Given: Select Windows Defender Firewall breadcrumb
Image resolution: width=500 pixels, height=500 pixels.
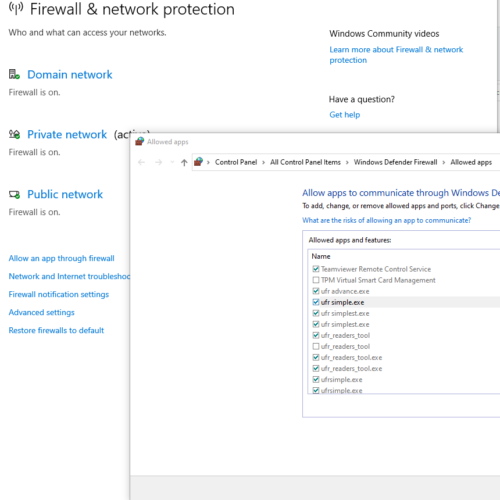Looking at the screenshot, I should point(395,162).
